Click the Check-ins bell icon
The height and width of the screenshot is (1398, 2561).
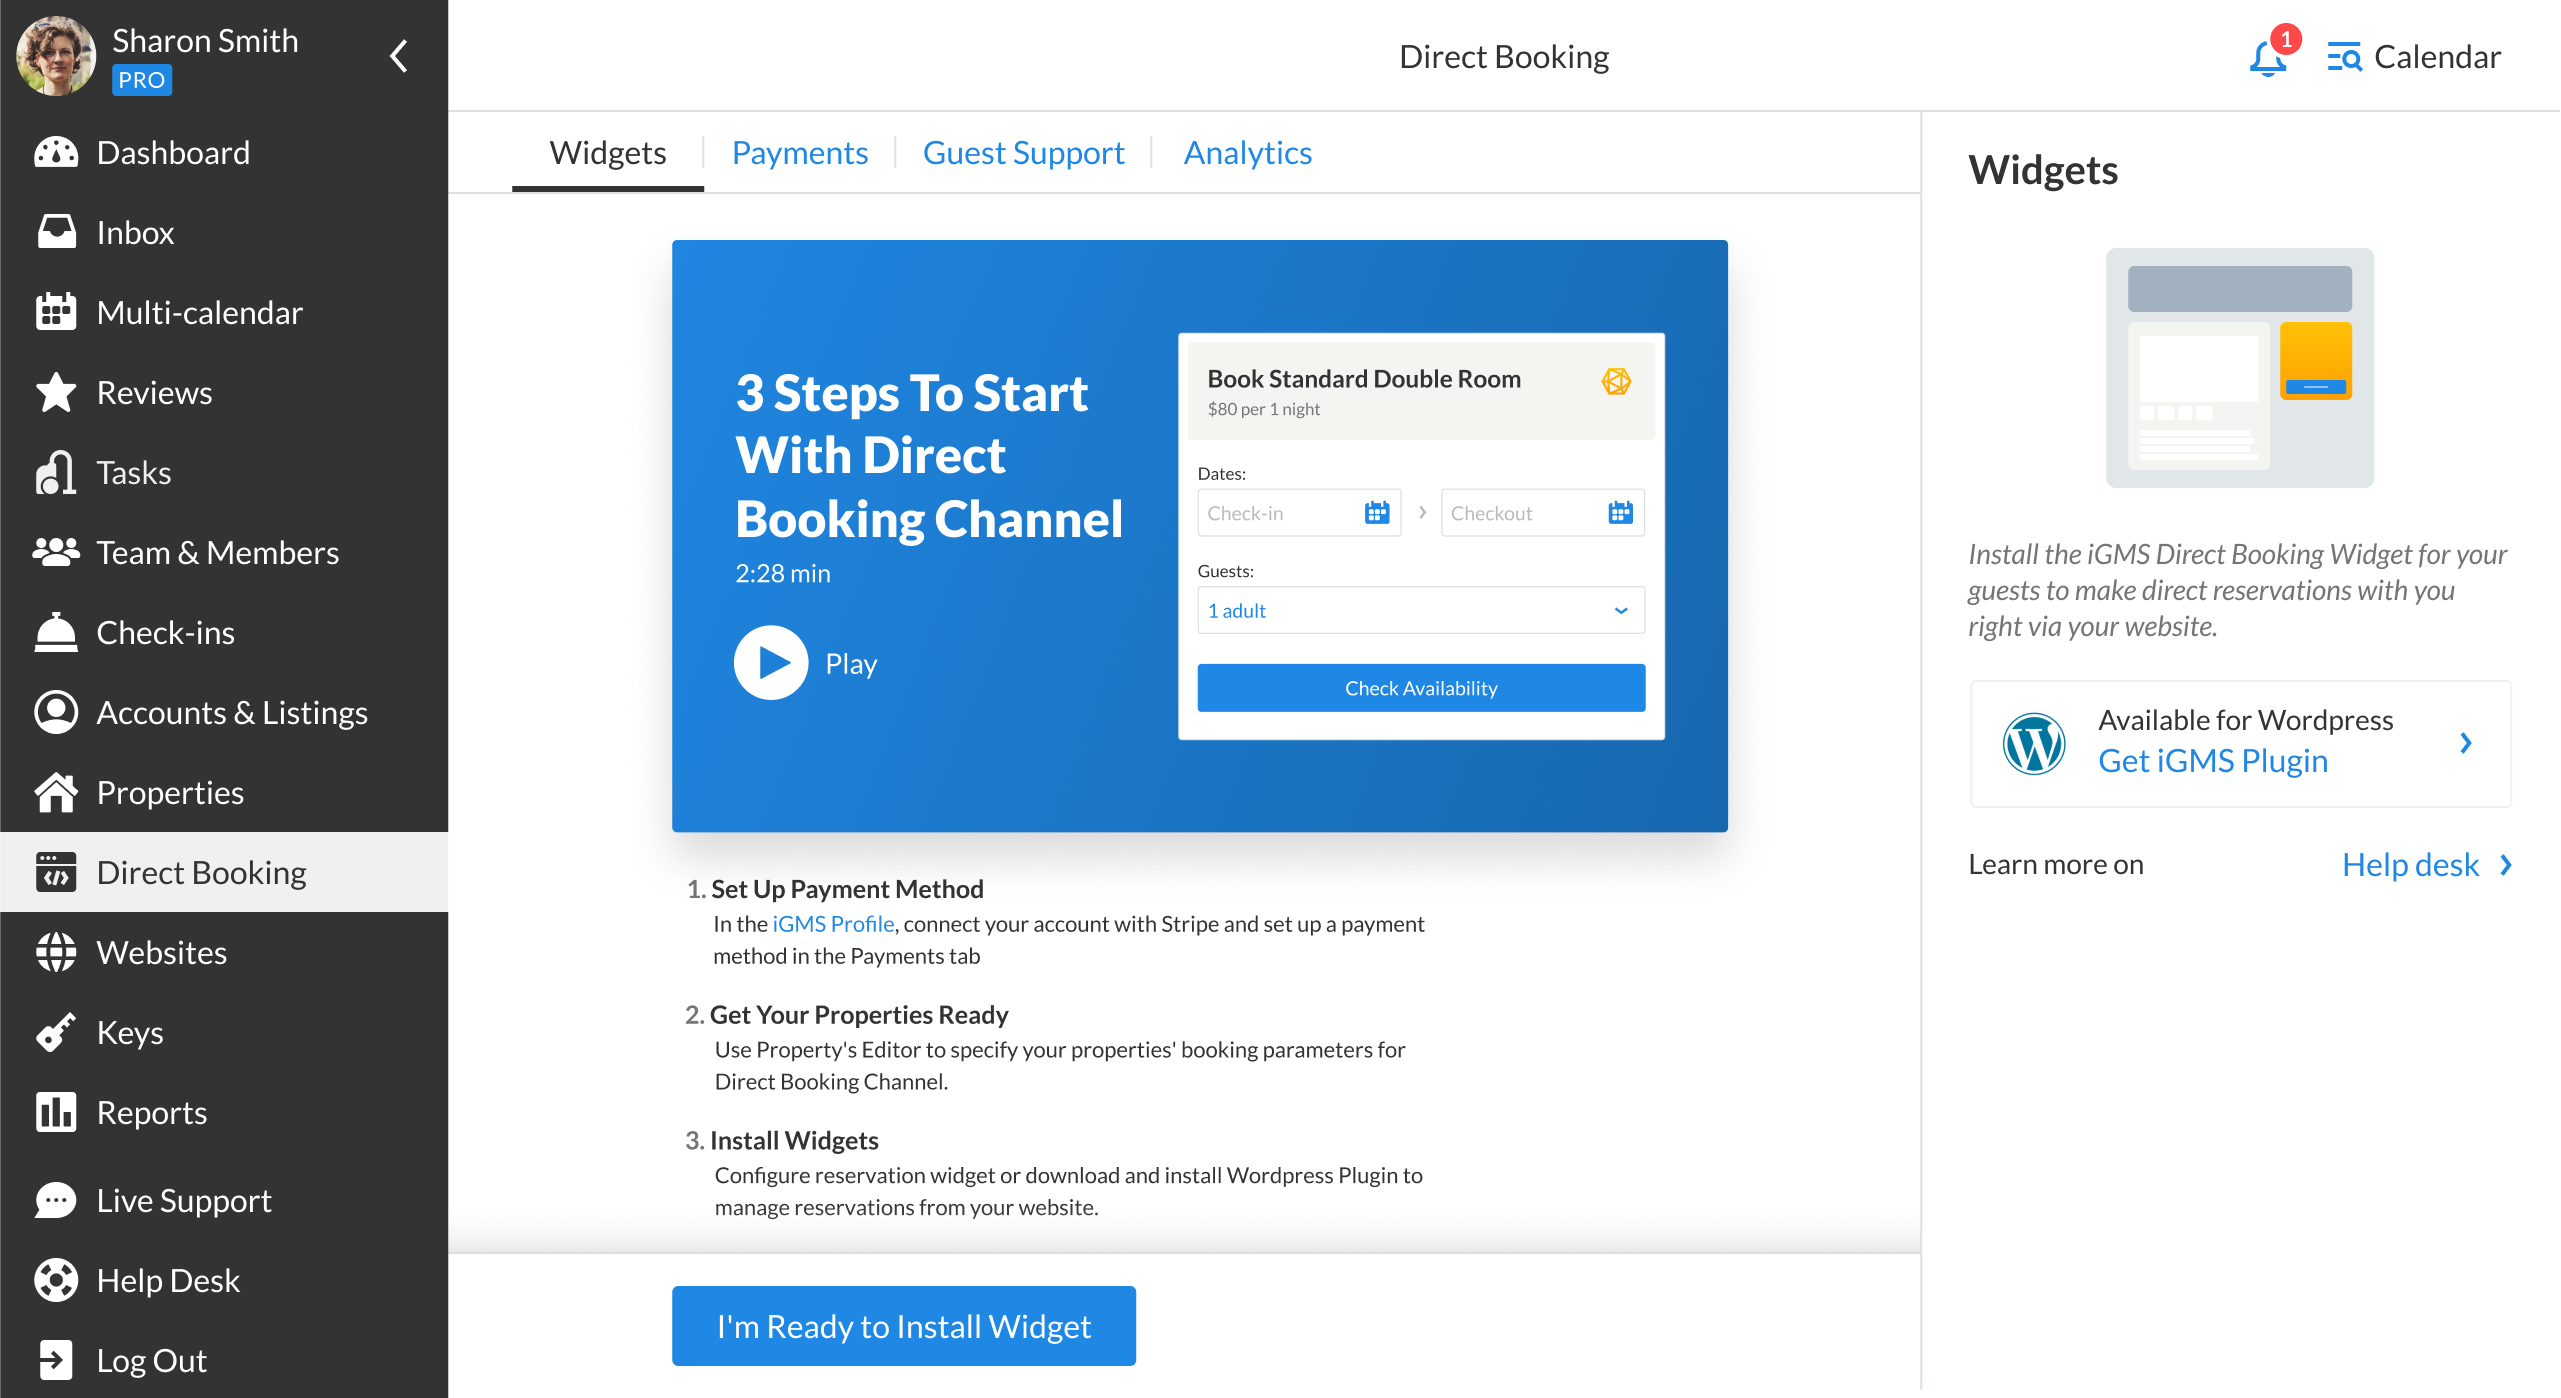(56, 632)
